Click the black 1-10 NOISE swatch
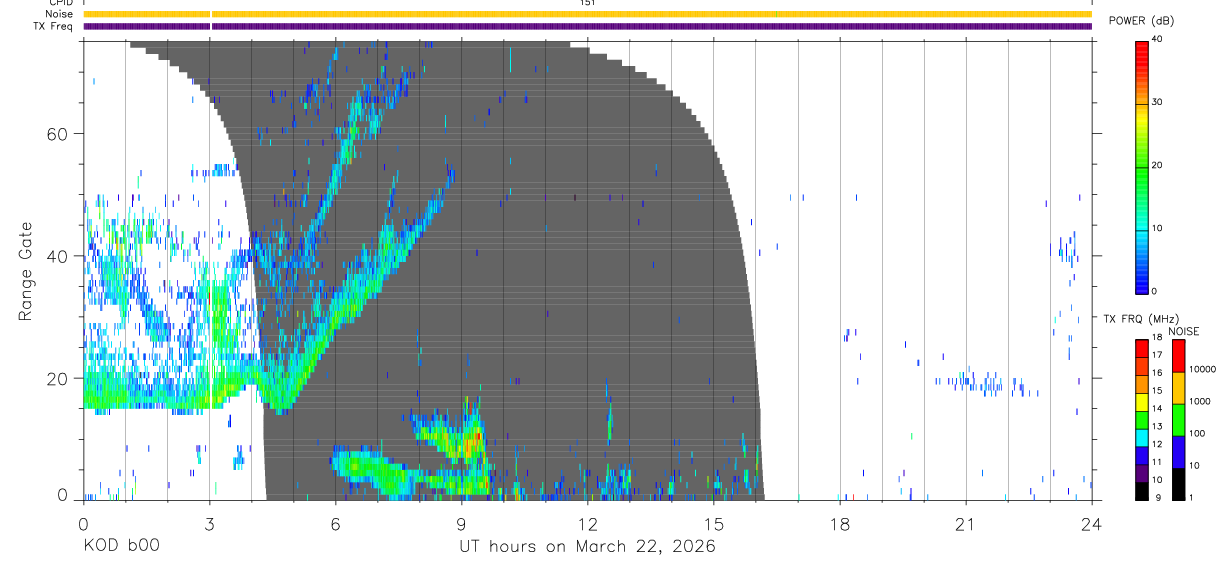 click(x=1179, y=484)
